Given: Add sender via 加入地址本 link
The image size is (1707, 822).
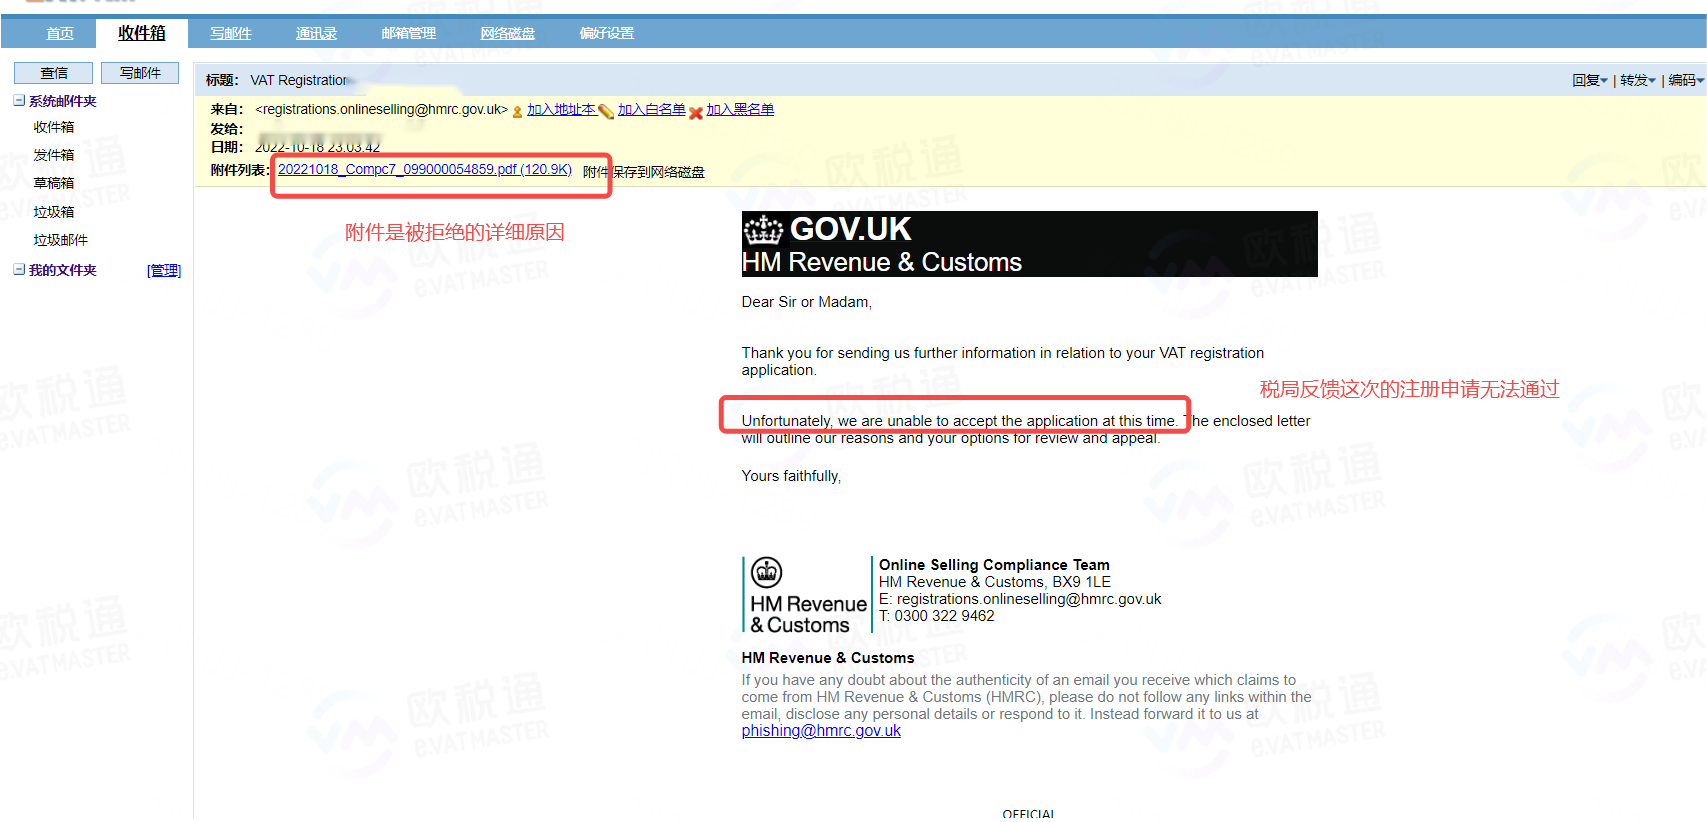Looking at the screenshot, I should [561, 110].
